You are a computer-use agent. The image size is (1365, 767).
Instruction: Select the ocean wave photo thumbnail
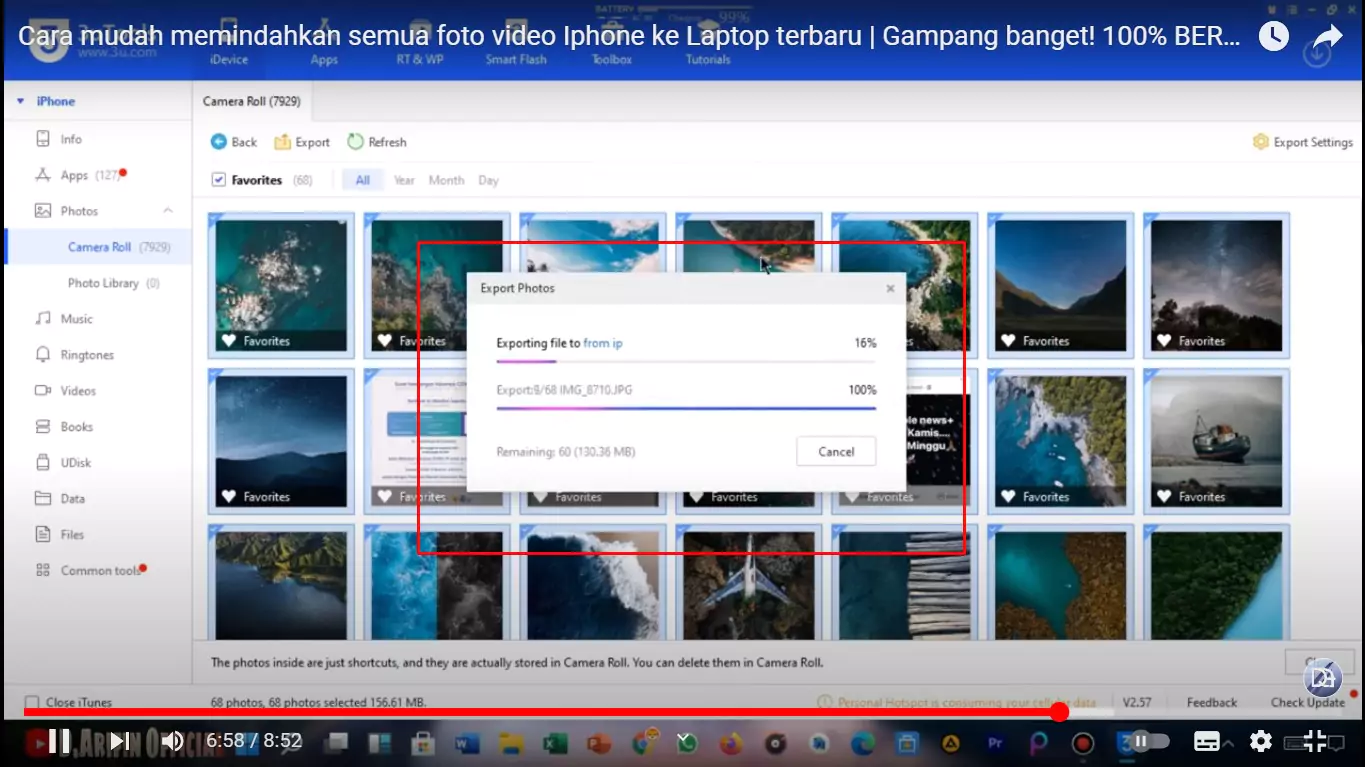click(593, 583)
